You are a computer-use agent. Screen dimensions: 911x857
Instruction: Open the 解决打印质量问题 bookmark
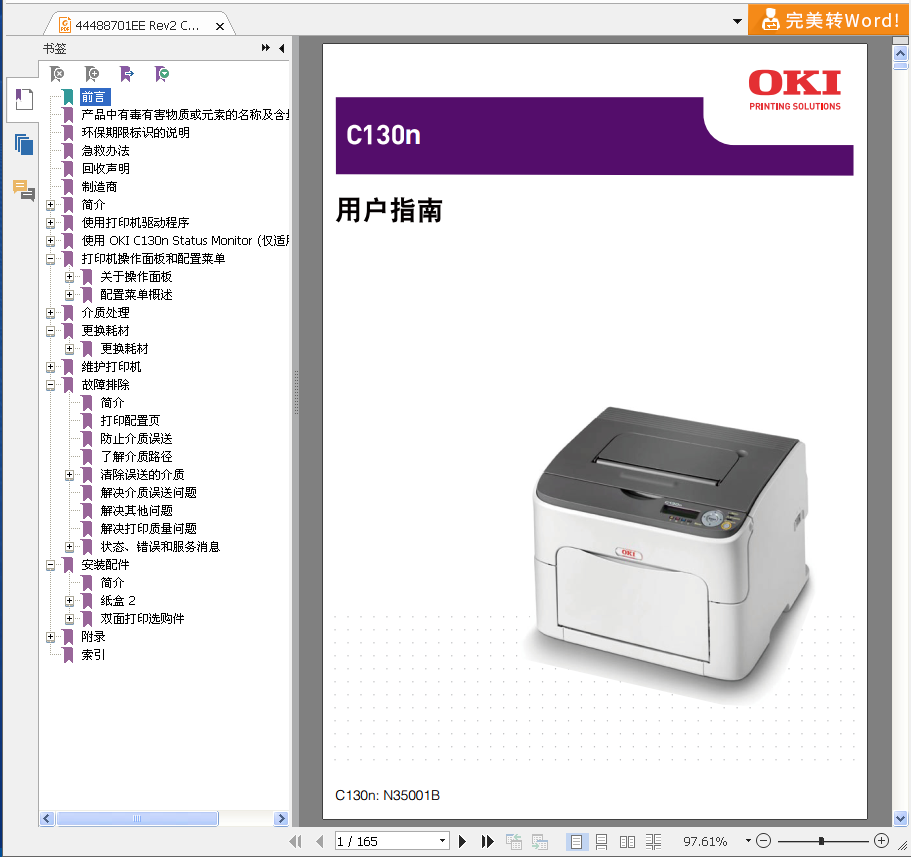149,529
